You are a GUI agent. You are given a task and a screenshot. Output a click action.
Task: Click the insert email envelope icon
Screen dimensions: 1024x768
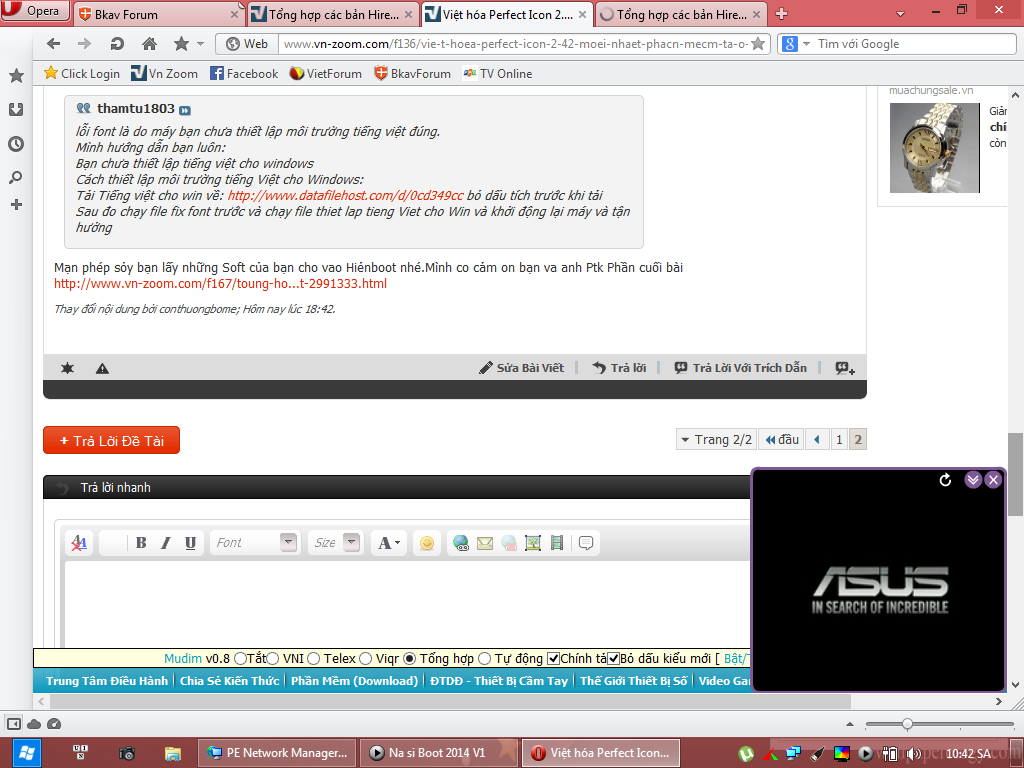(485, 543)
